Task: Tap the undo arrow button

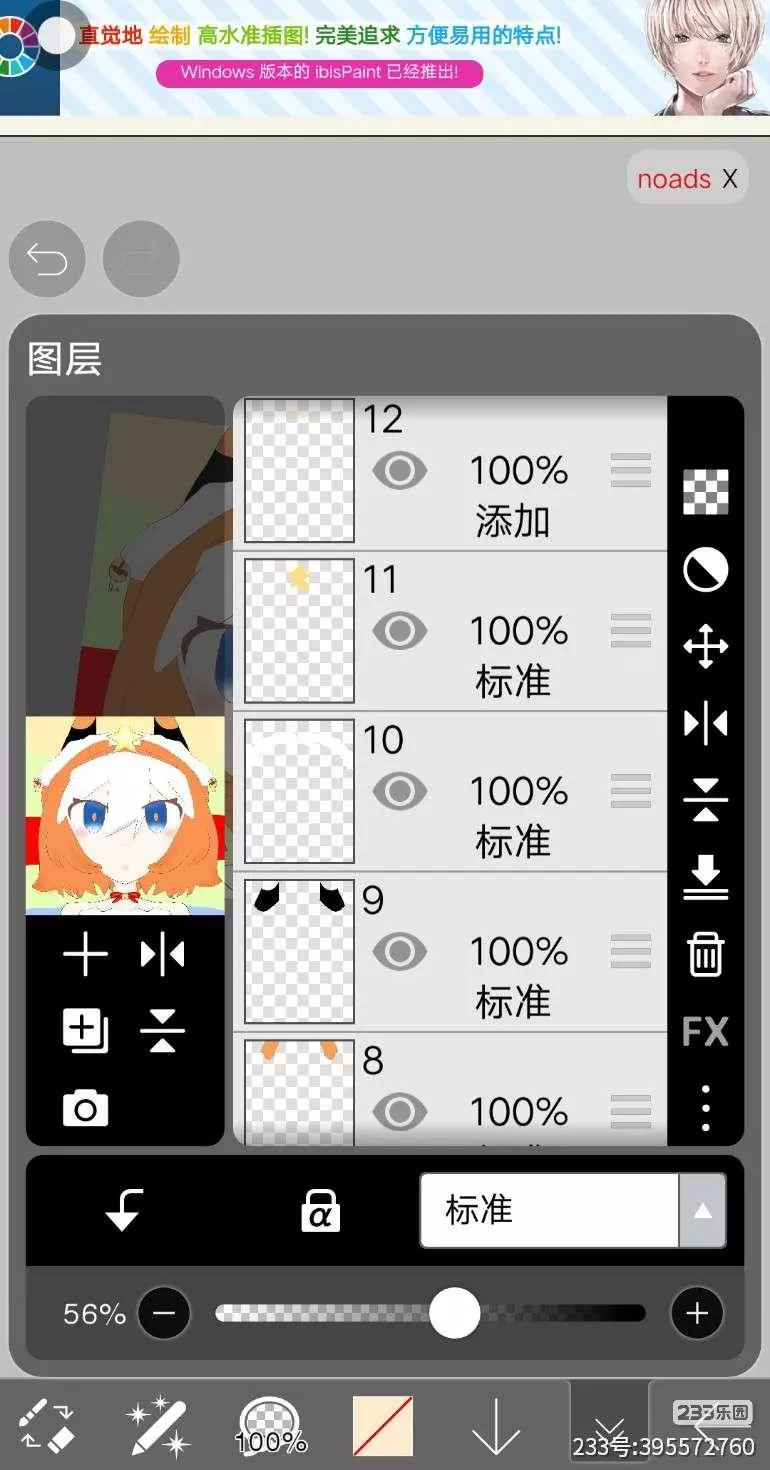Action: tap(47, 260)
